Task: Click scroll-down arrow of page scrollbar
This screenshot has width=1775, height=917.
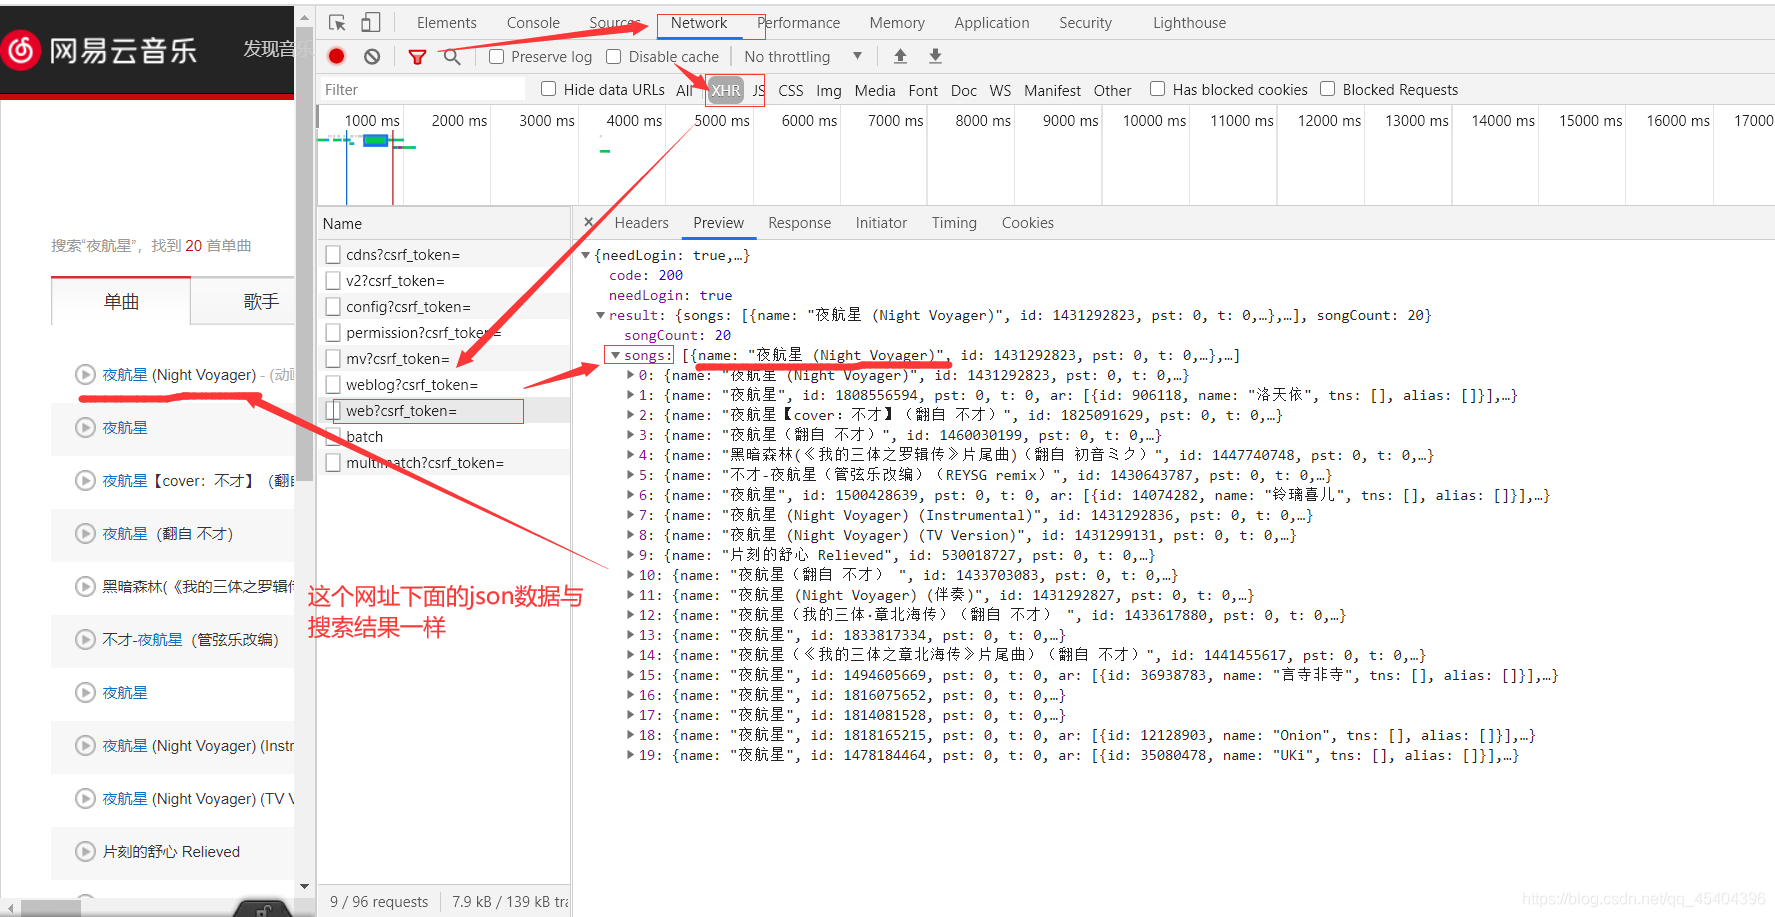Action: [x=305, y=887]
